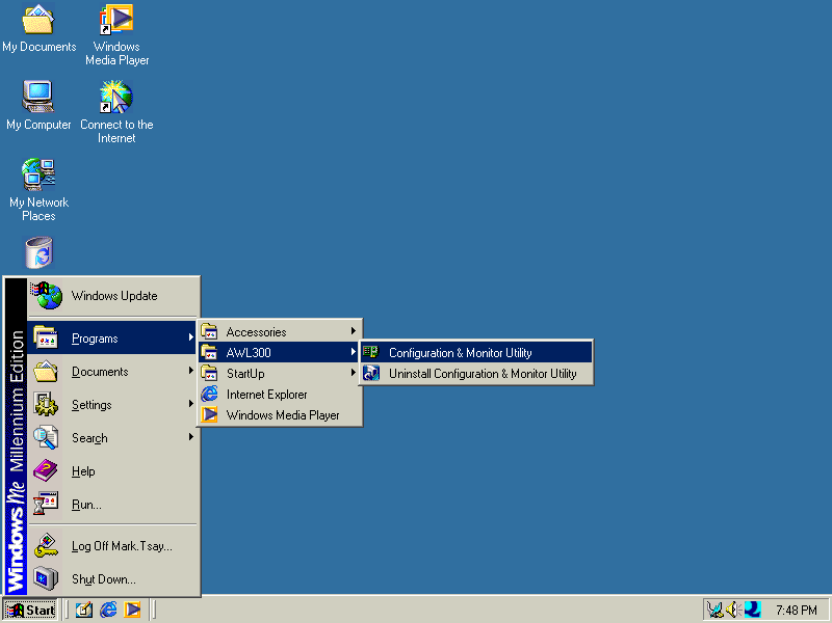Click the Uninstall Configuration & Monitor Utility icon
The width and height of the screenshot is (832, 623).
pos(371,373)
